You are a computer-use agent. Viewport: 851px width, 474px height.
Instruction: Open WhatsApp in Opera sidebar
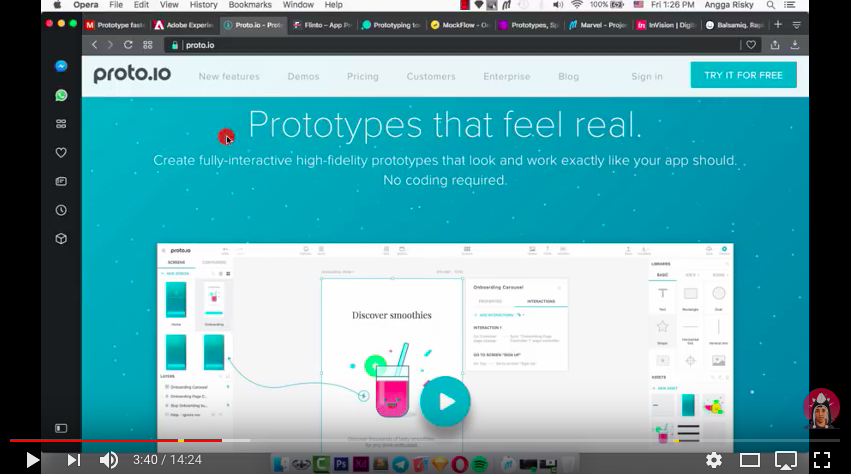tap(61, 96)
